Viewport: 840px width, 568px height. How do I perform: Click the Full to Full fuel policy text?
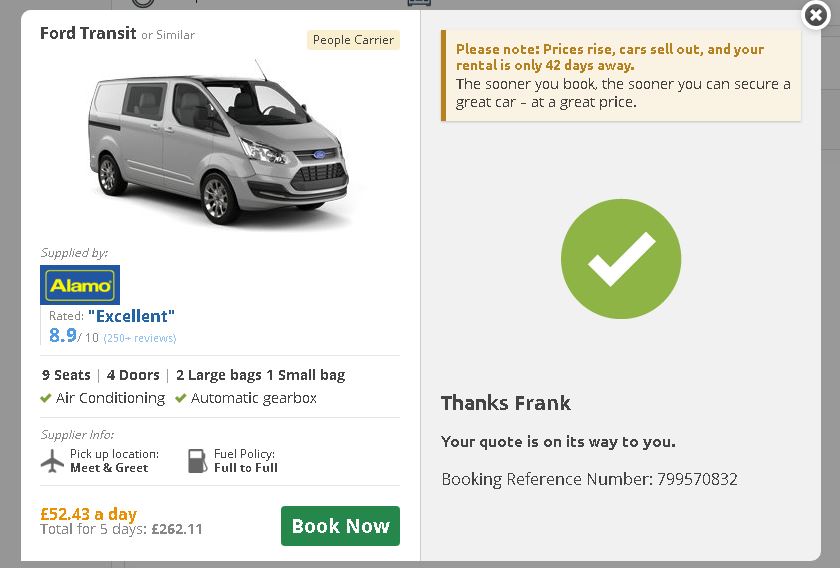pos(246,468)
